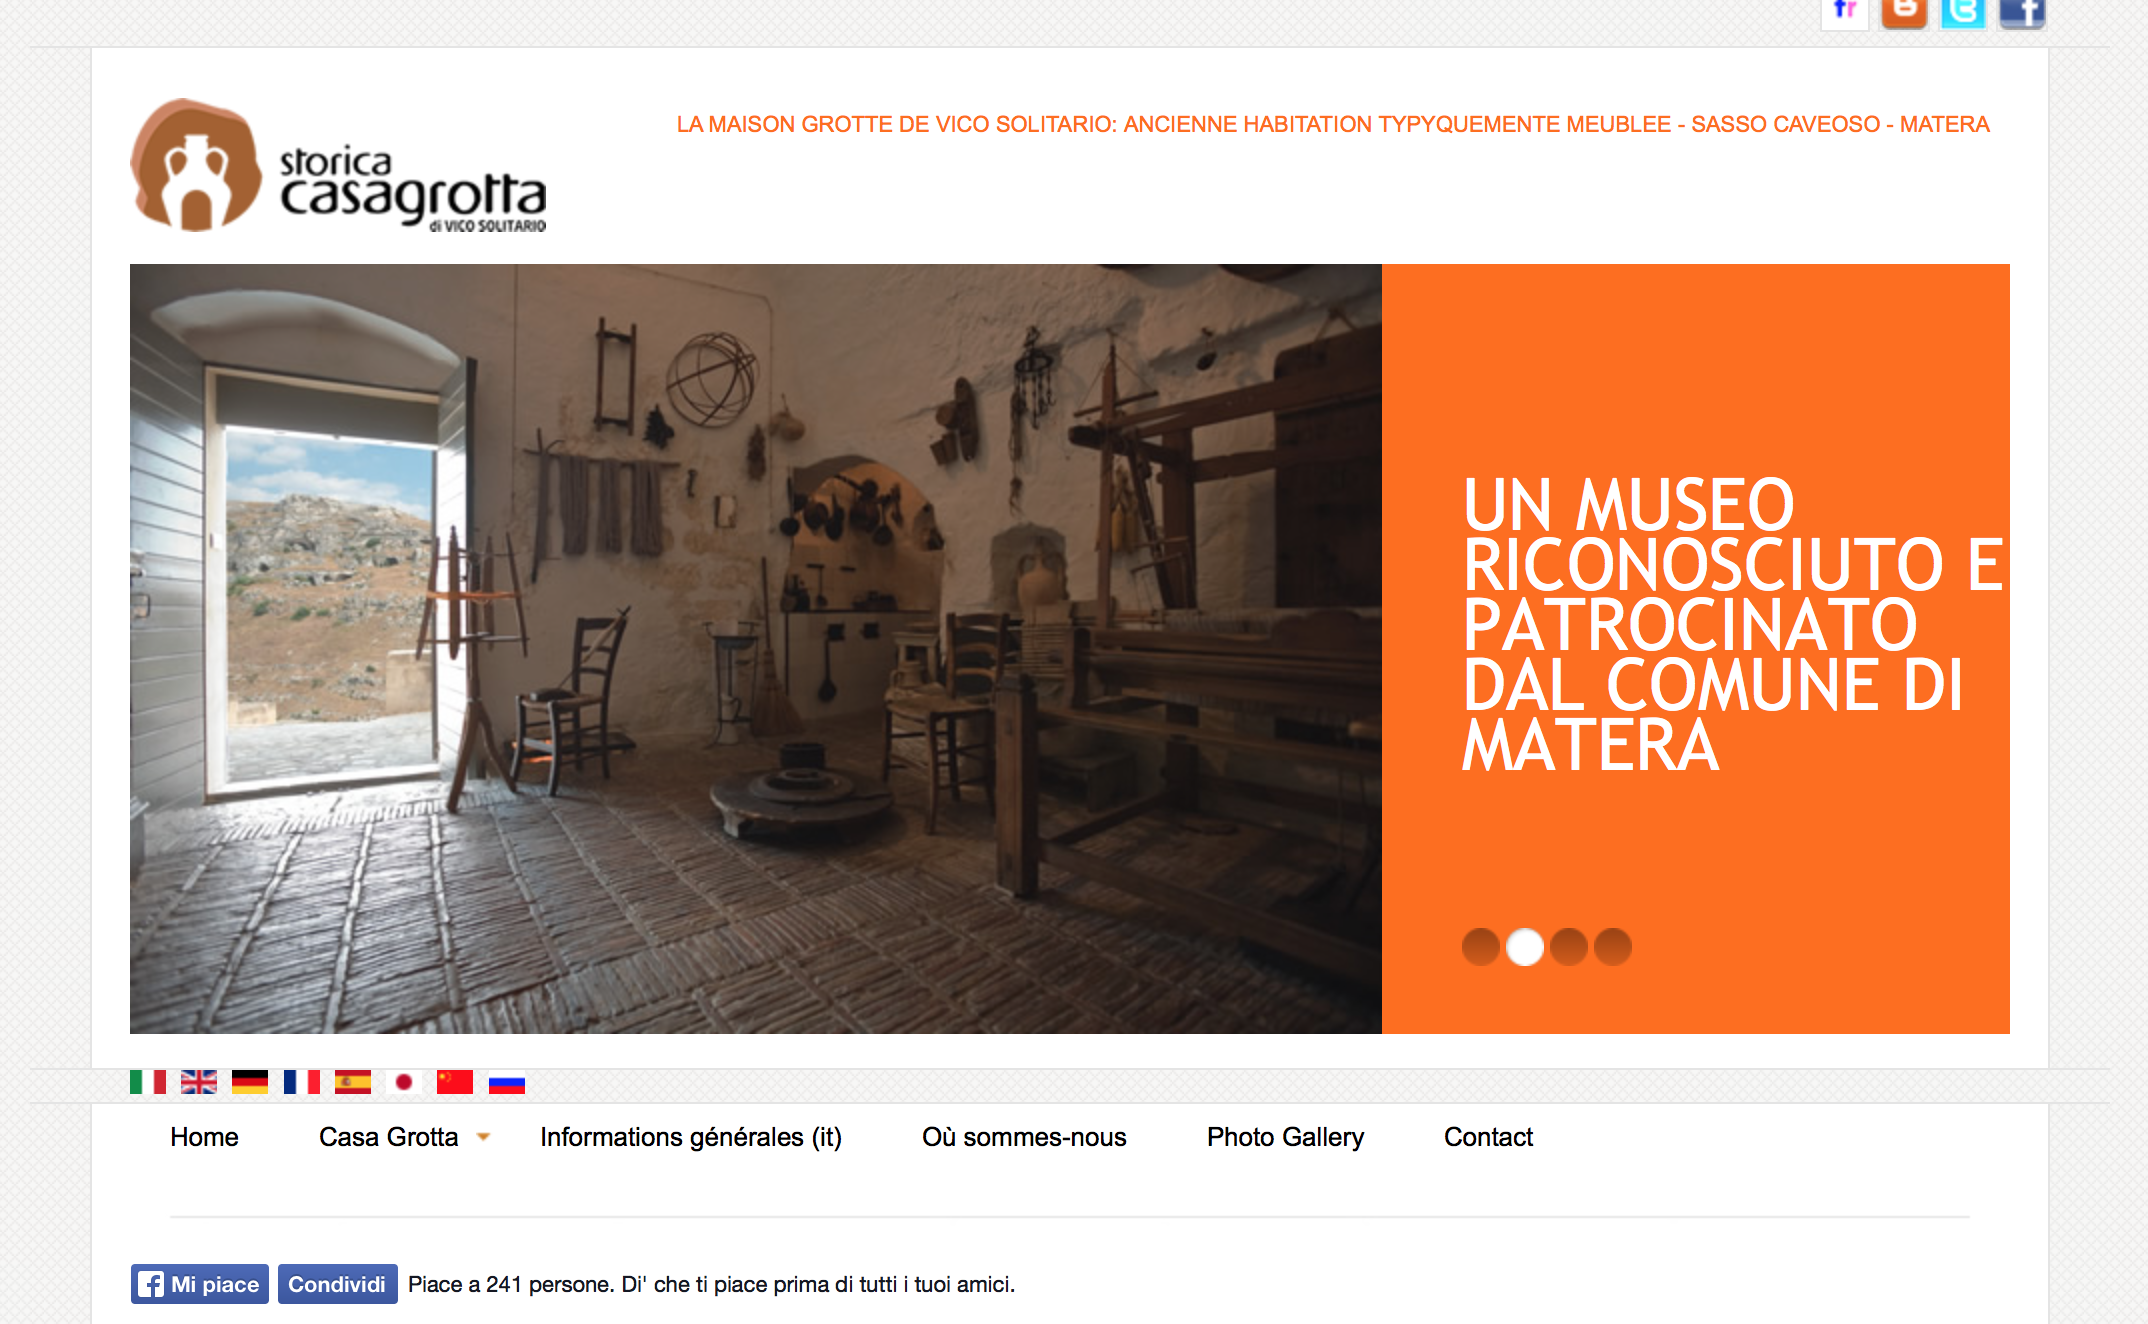
Task: Switch language with the UK flag
Action: pos(199,1082)
